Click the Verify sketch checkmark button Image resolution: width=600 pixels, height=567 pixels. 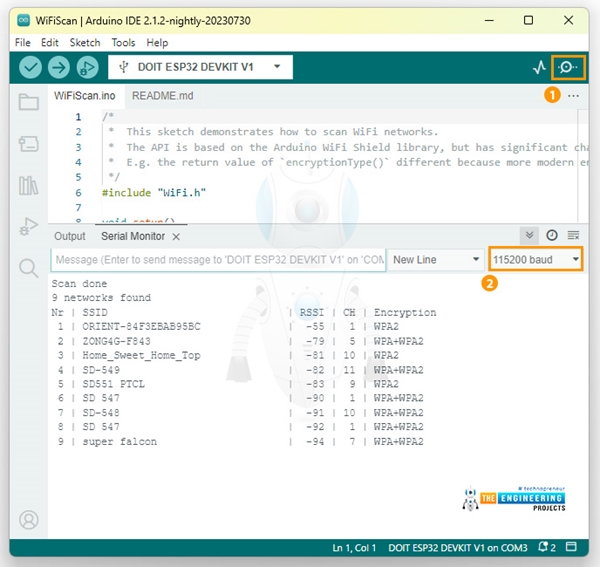point(31,67)
